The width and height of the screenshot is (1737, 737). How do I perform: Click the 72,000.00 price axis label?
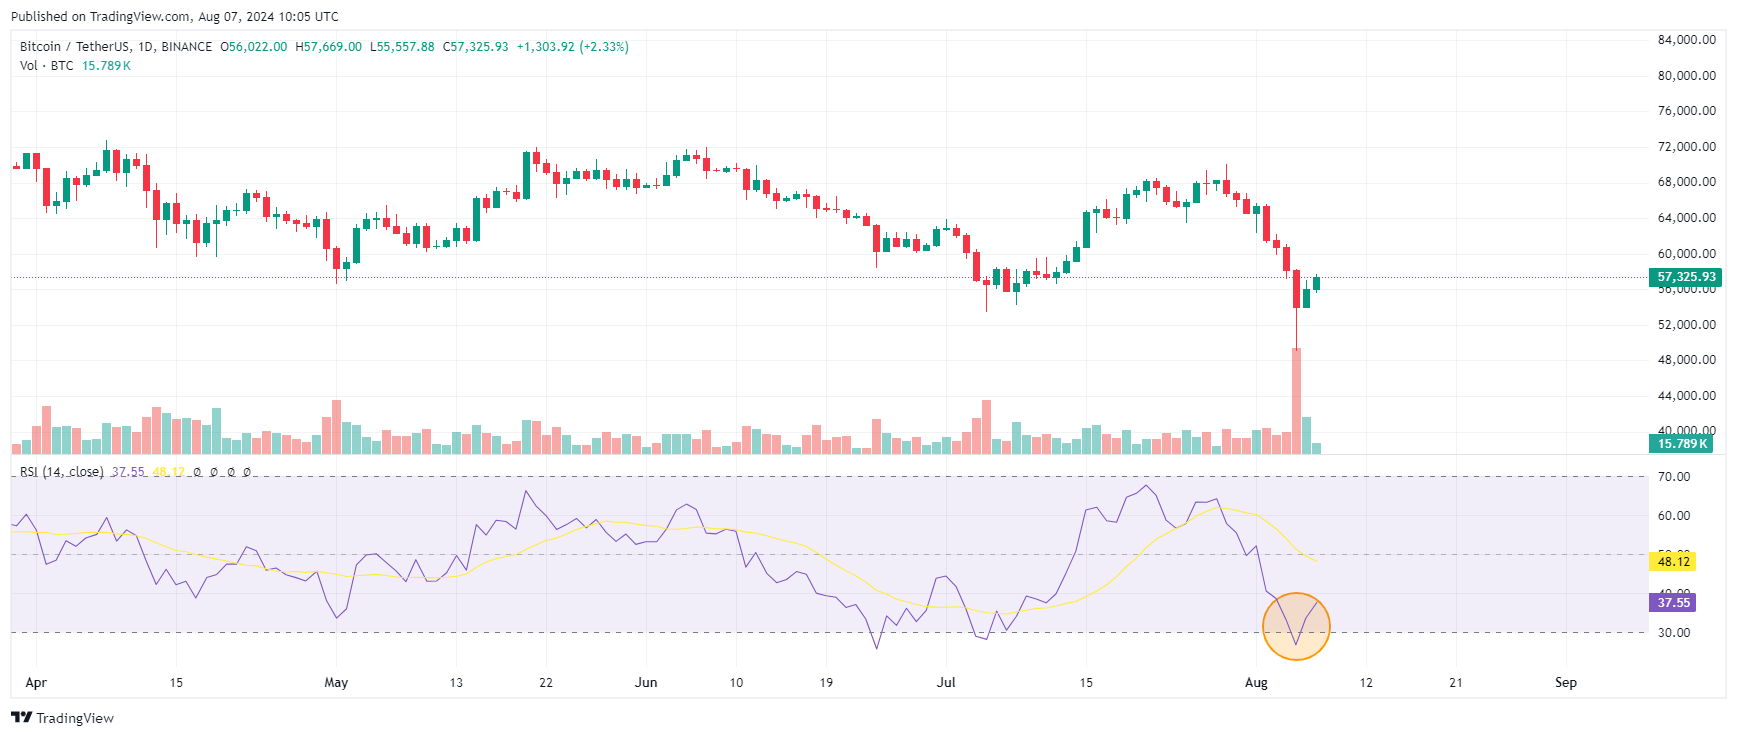[1686, 147]
